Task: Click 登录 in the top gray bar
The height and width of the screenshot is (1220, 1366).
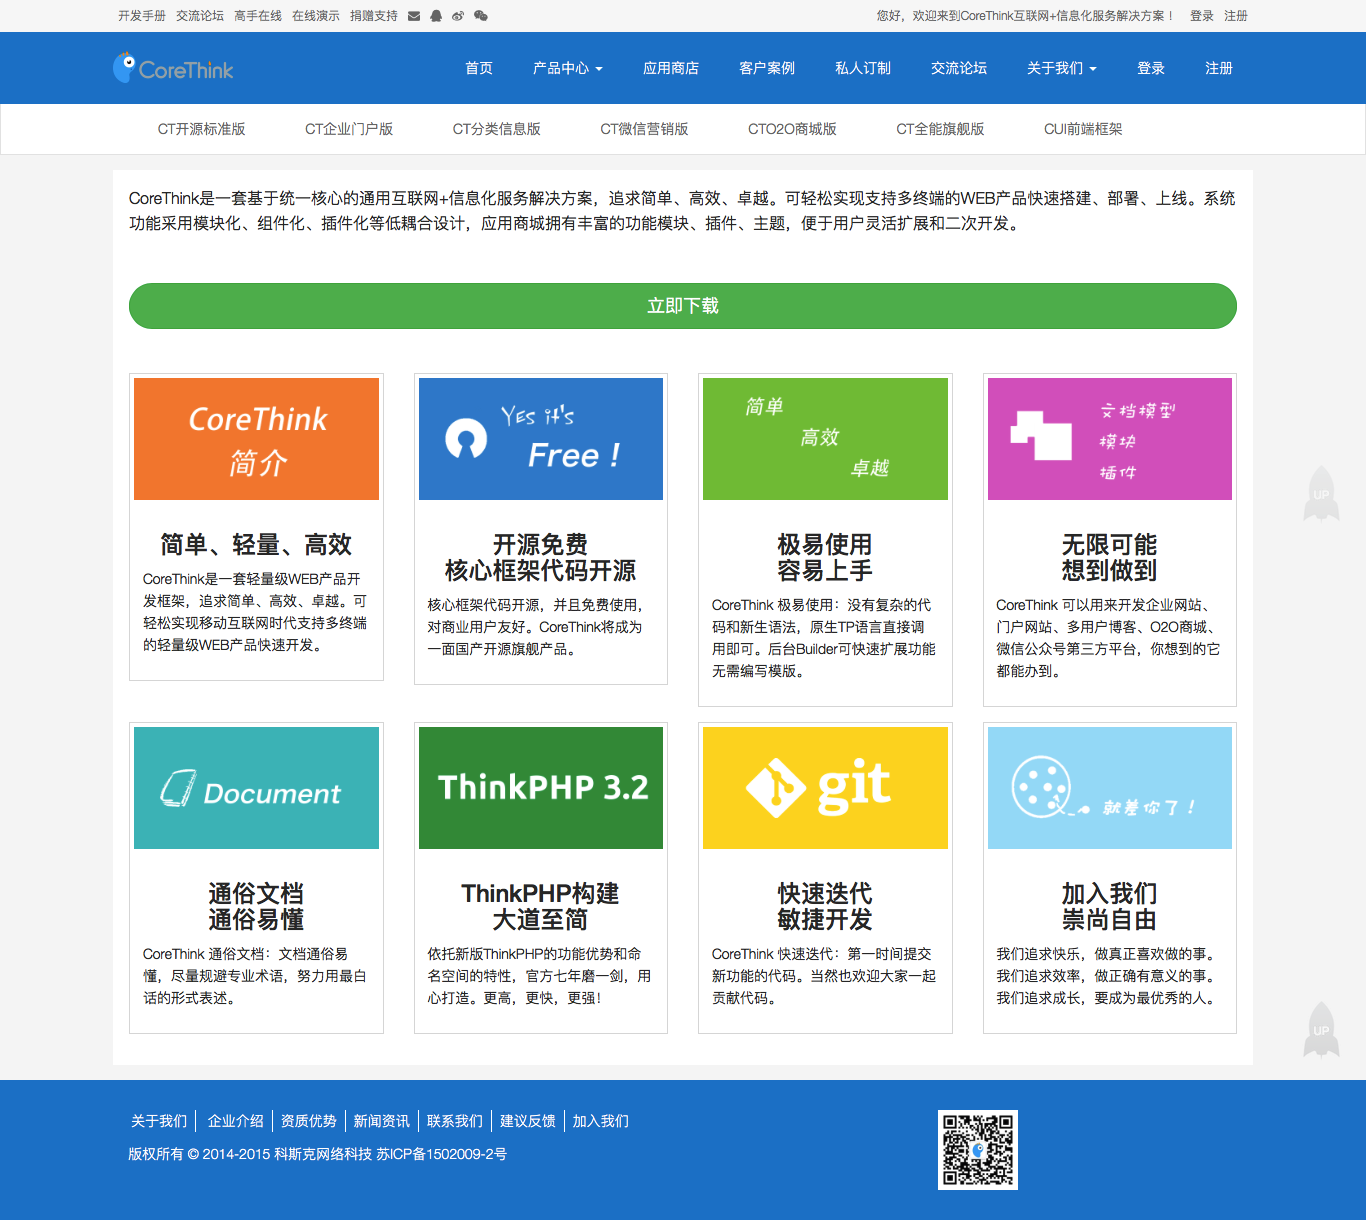Action: [x=1202, y=16]
